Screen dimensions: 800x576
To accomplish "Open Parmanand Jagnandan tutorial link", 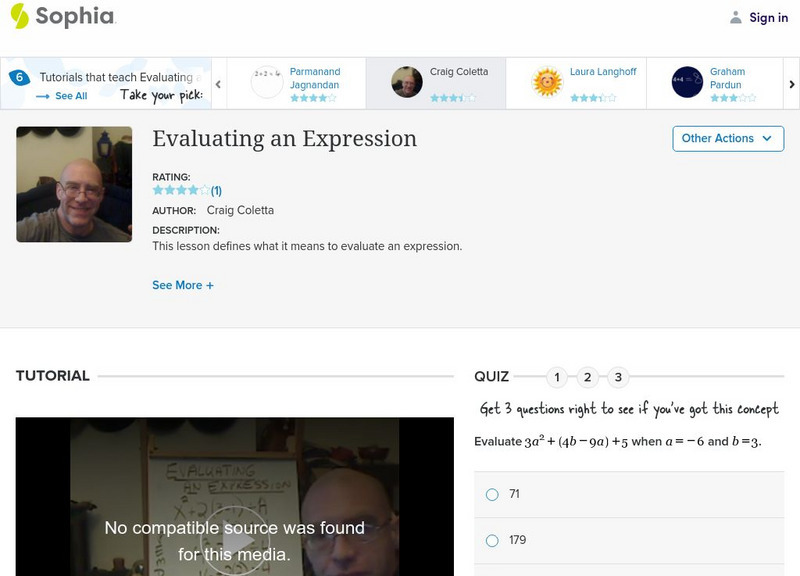I will click(315, 78).
